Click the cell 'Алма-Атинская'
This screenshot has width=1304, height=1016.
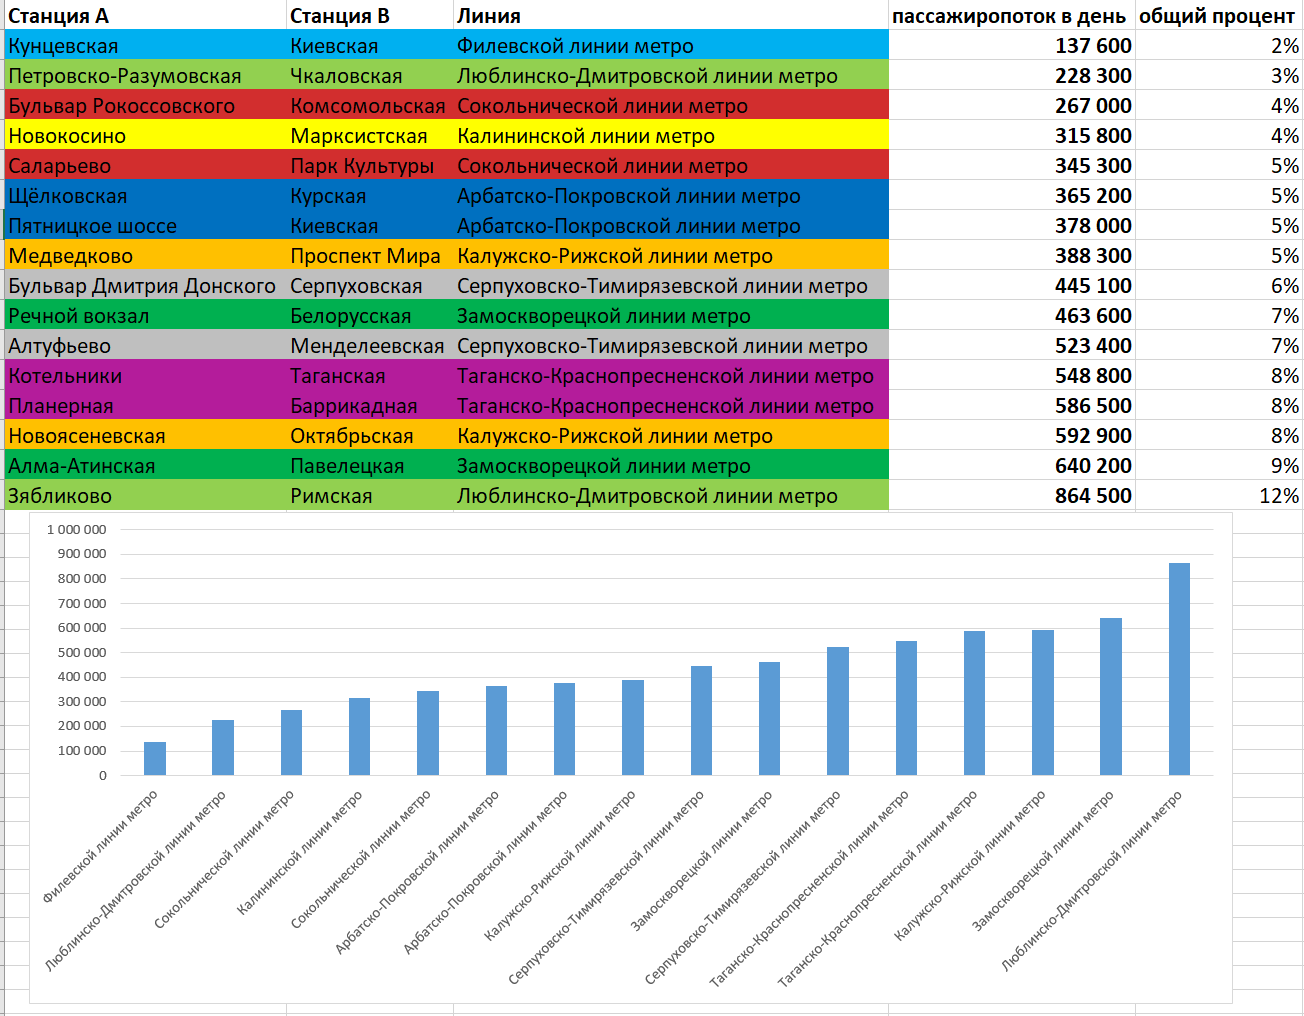point(145,465)
